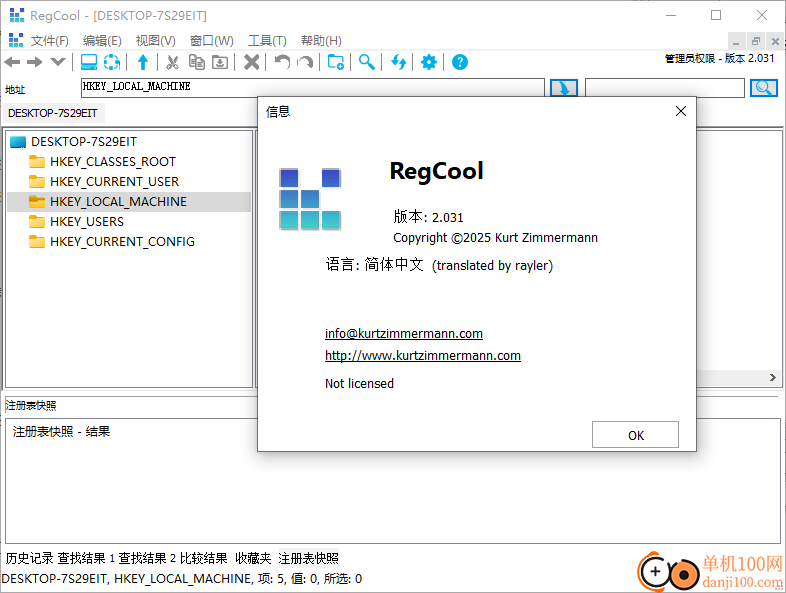Select HKEY_USERS in the tree
786x593 pixels.
(x=87, y=222)
